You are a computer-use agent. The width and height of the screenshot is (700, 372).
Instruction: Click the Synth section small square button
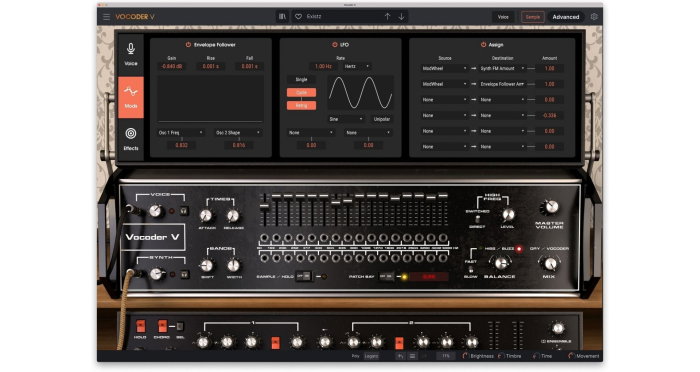coord(184,274)
